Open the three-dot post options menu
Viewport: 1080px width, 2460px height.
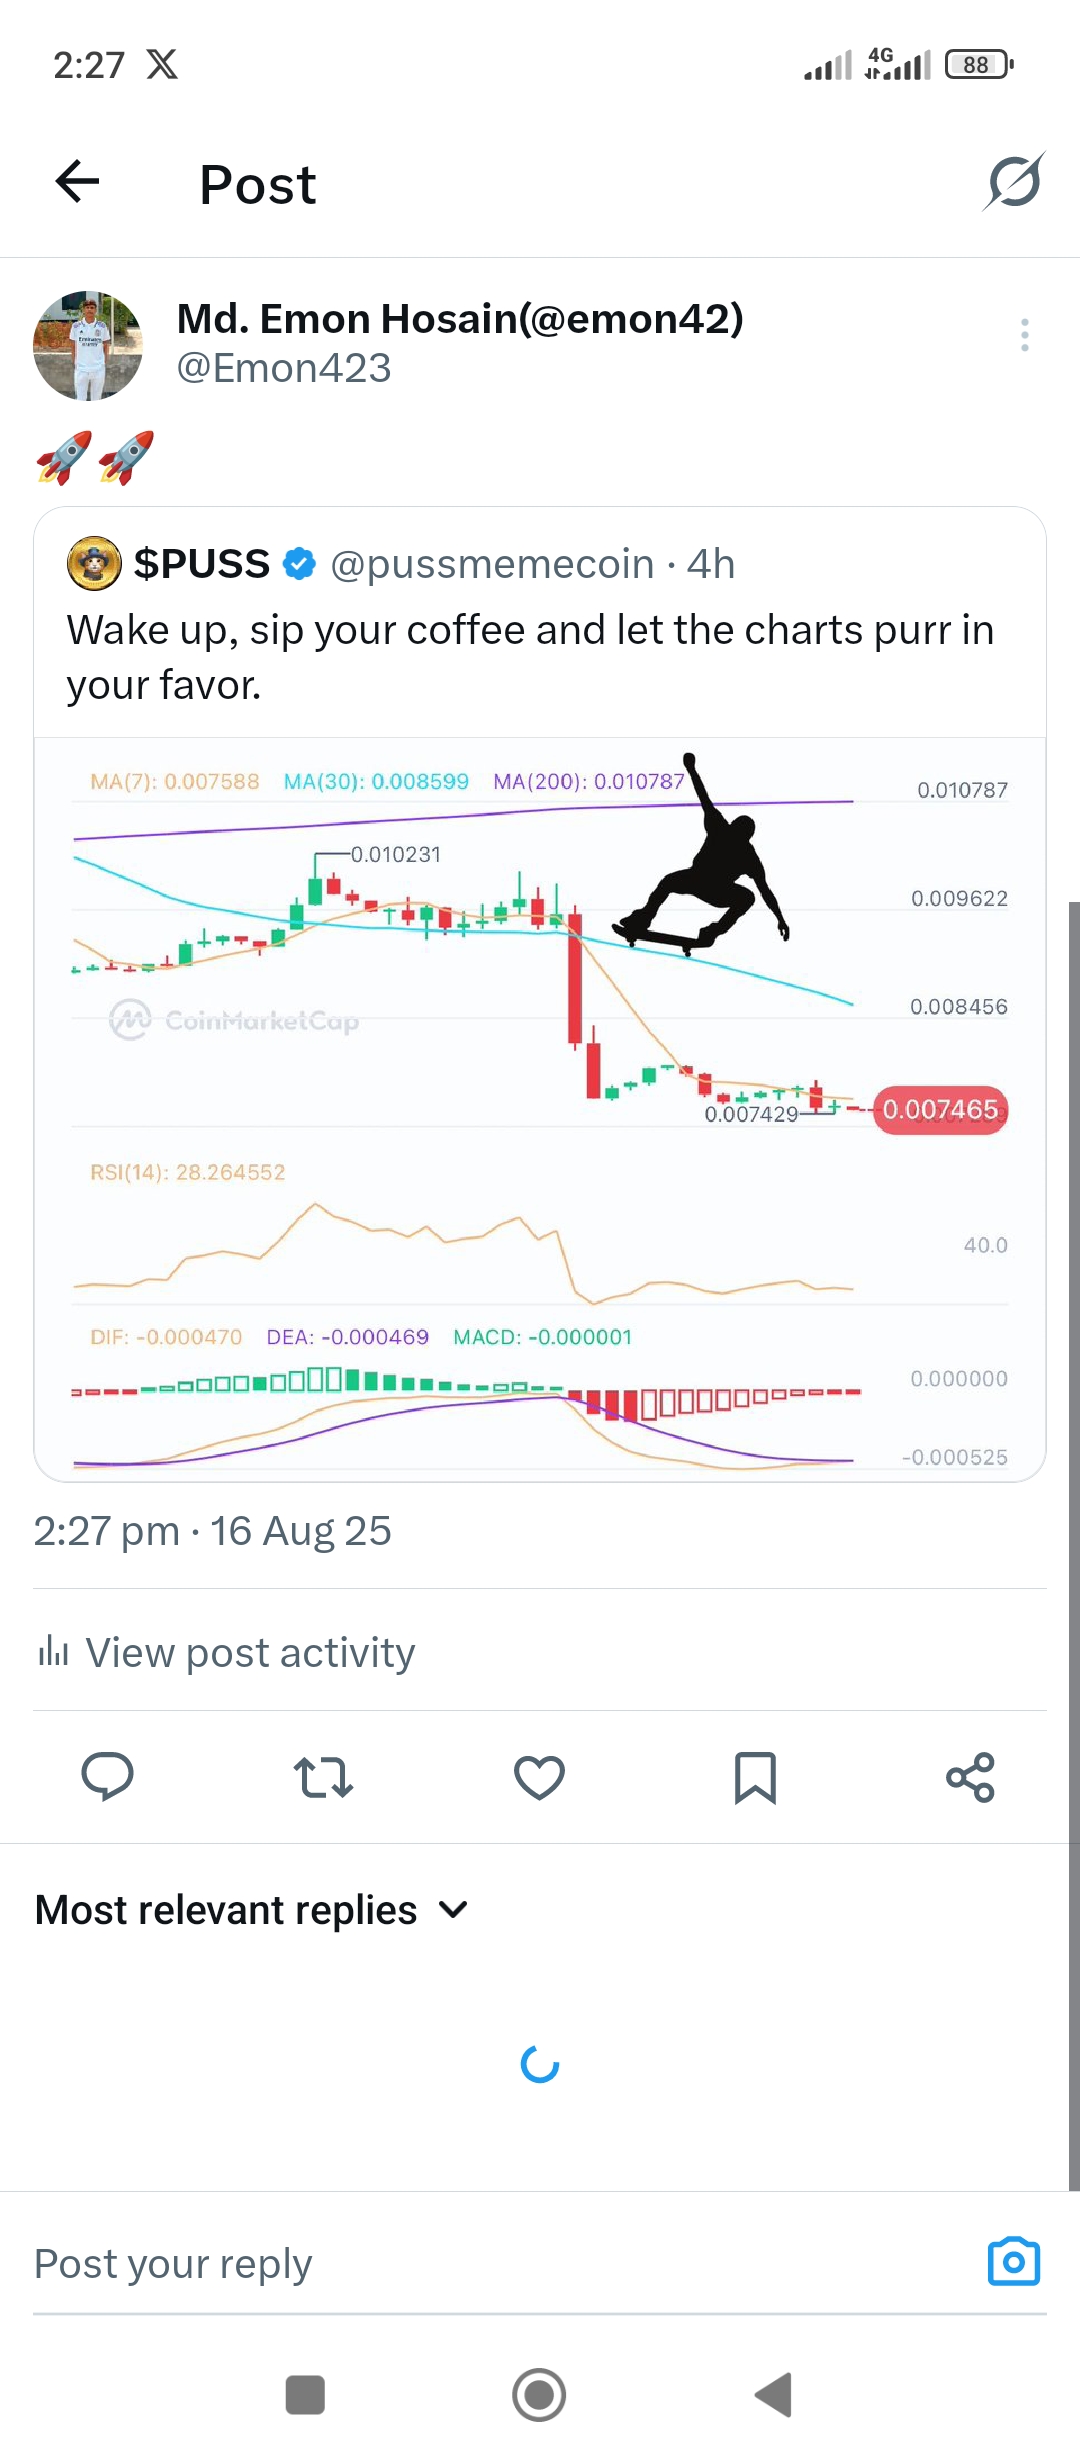click(1025, 335)
